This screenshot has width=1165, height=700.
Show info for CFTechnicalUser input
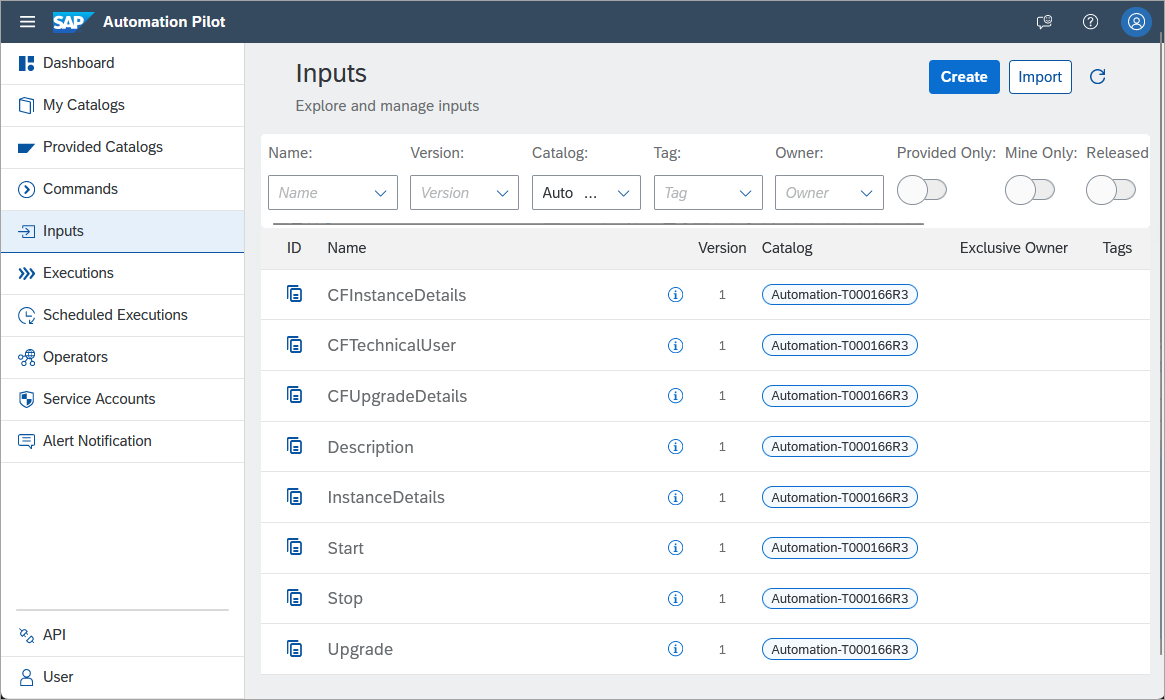pos(675,346)
